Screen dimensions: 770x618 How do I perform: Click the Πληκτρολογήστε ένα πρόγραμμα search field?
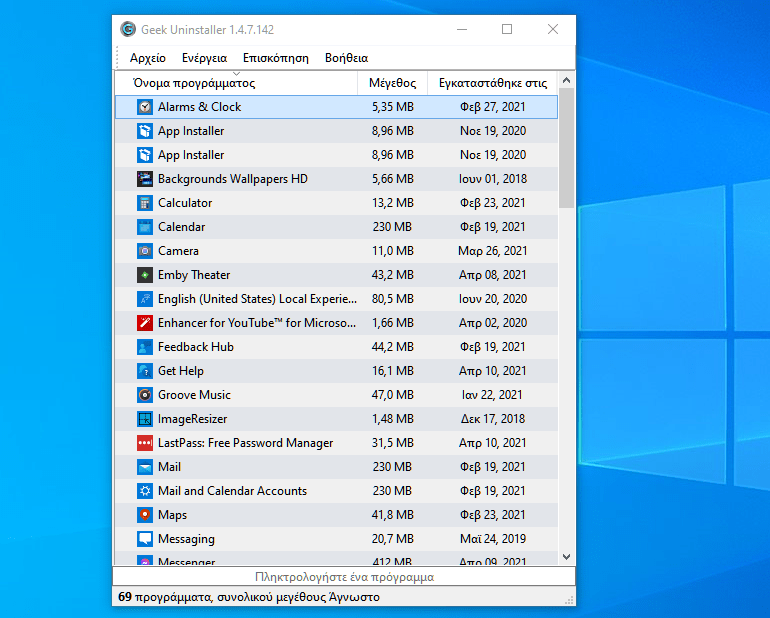[344, 577]
